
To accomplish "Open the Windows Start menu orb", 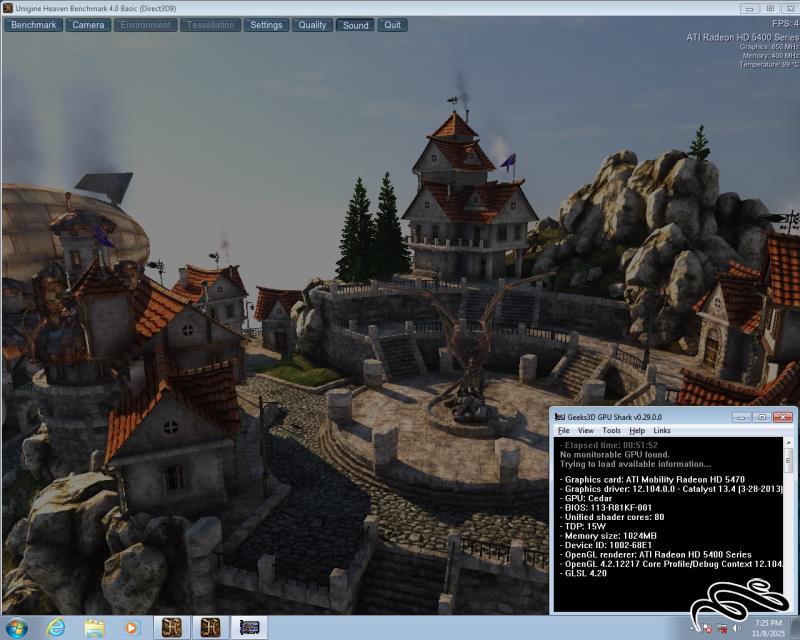I will [x=18, y=627].
